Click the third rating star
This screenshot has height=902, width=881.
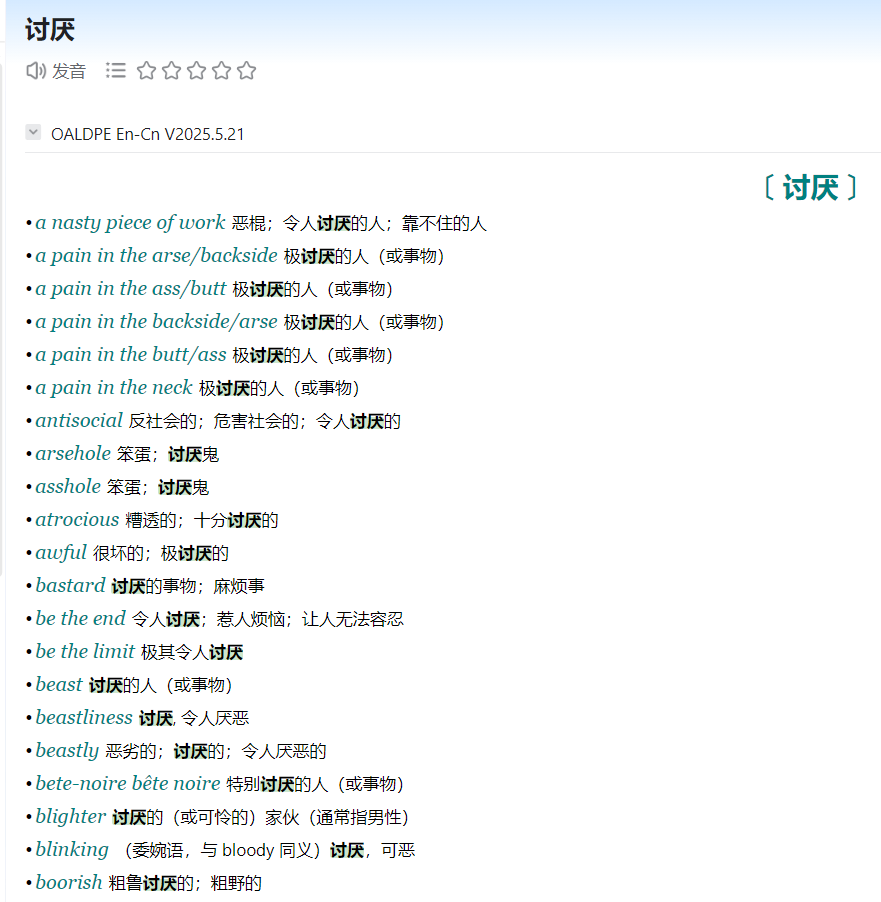pyautogui.click(x=197, y=70)
